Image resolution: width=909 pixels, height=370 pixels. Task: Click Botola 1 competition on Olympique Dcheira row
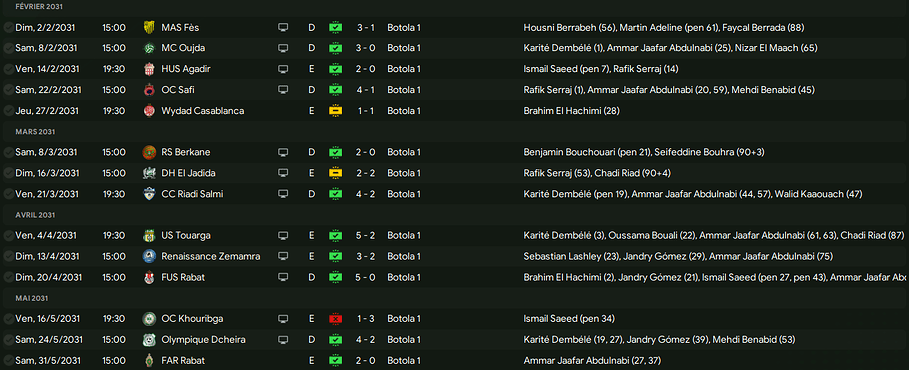(x=403, y=340)
